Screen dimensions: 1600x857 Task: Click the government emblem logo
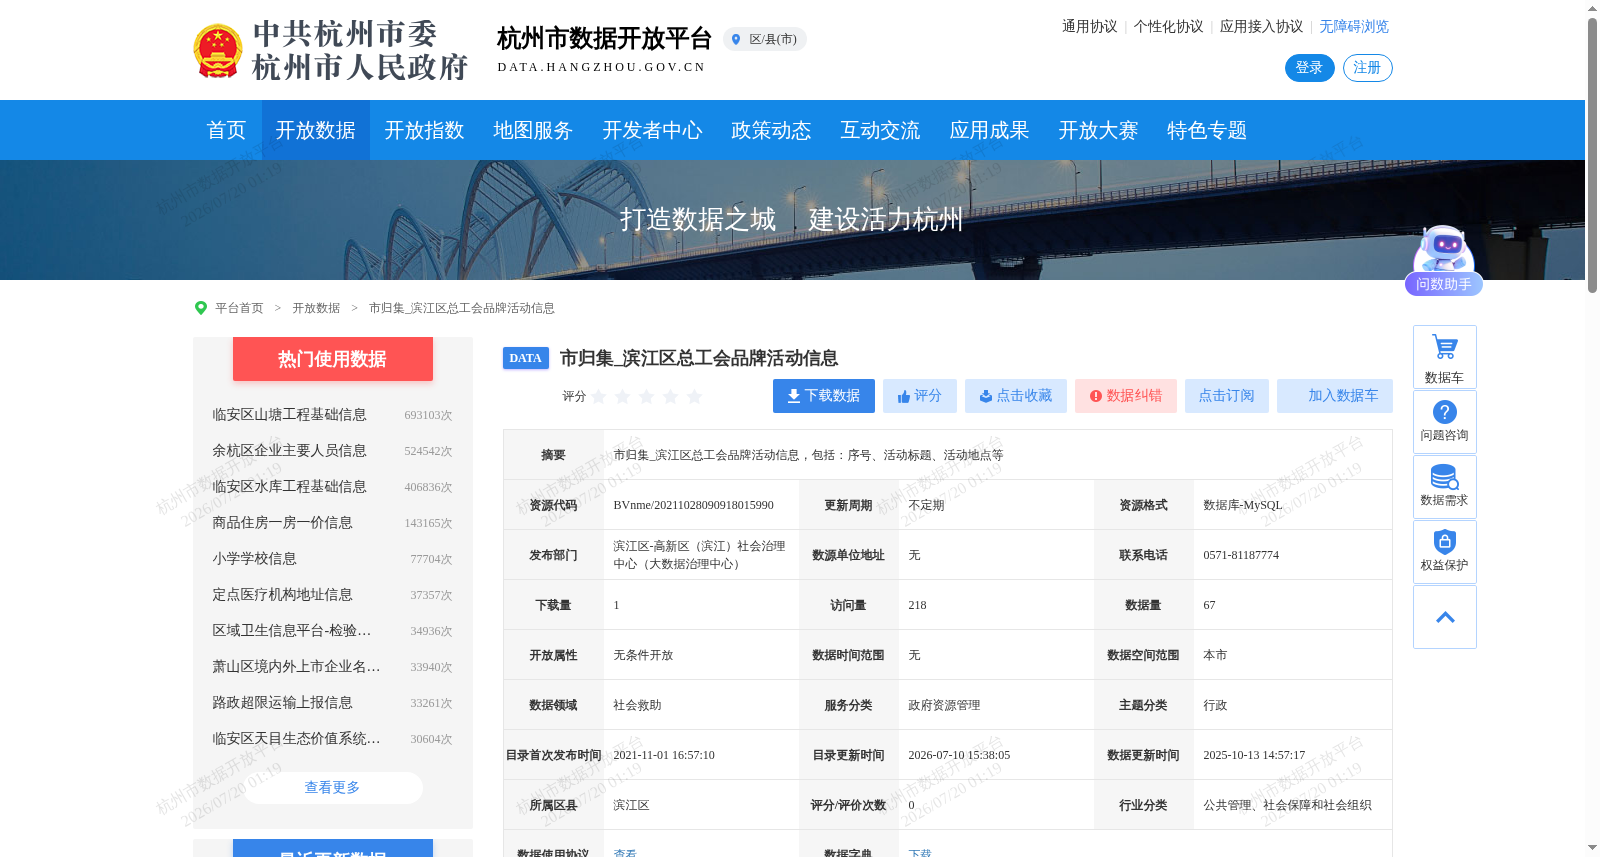[217, 51]
